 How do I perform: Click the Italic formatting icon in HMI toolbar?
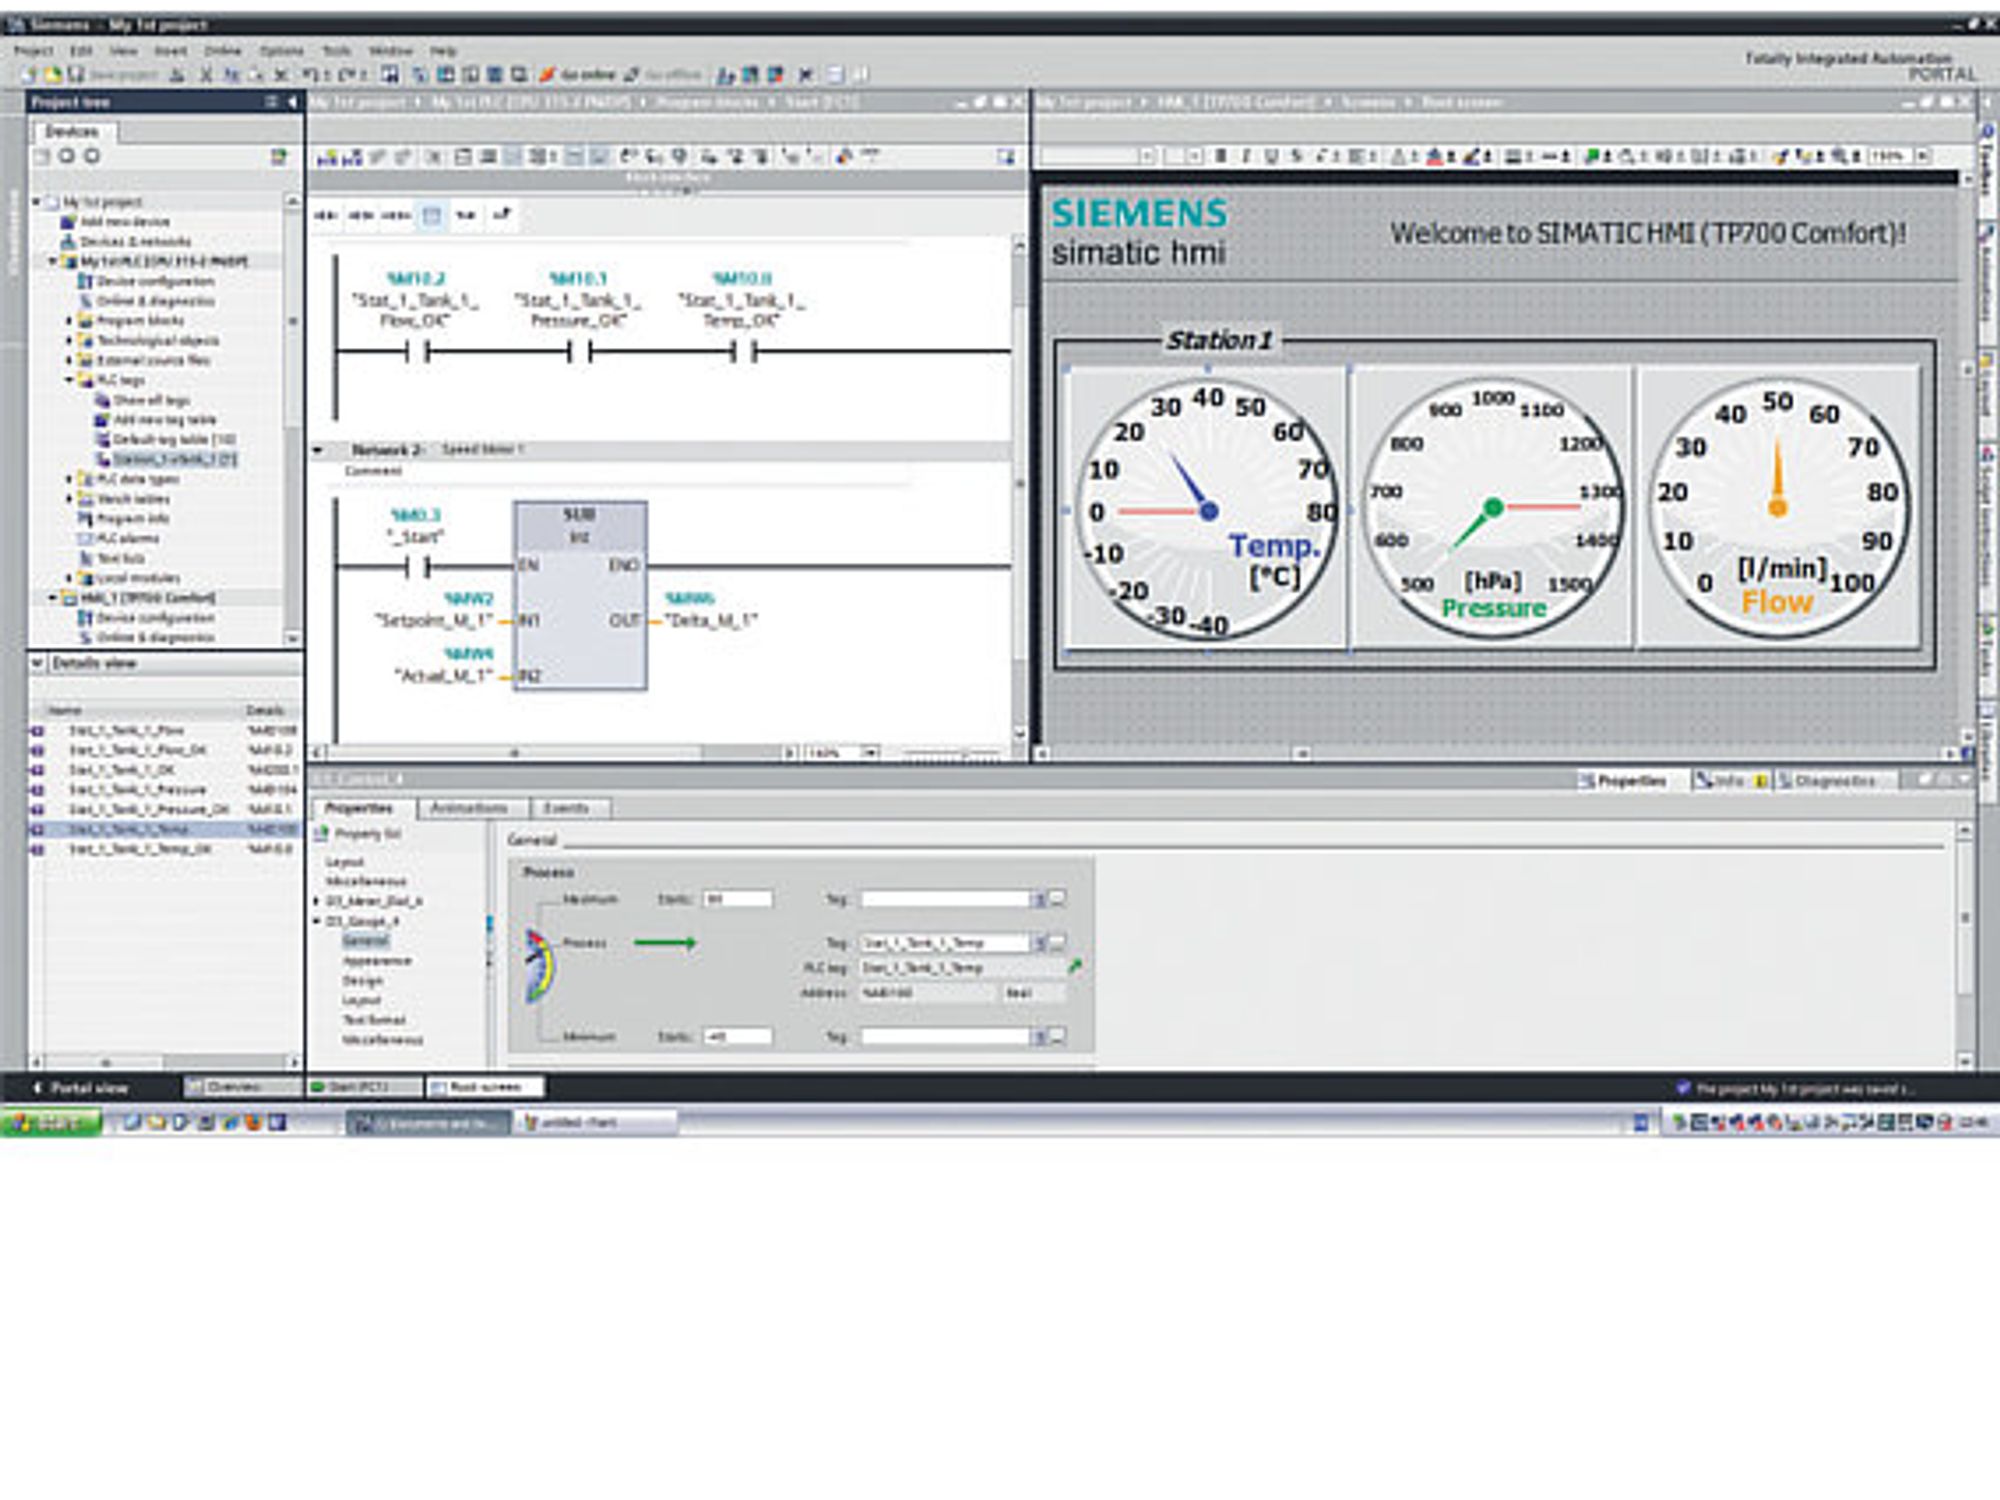[x=1246, y=156]
